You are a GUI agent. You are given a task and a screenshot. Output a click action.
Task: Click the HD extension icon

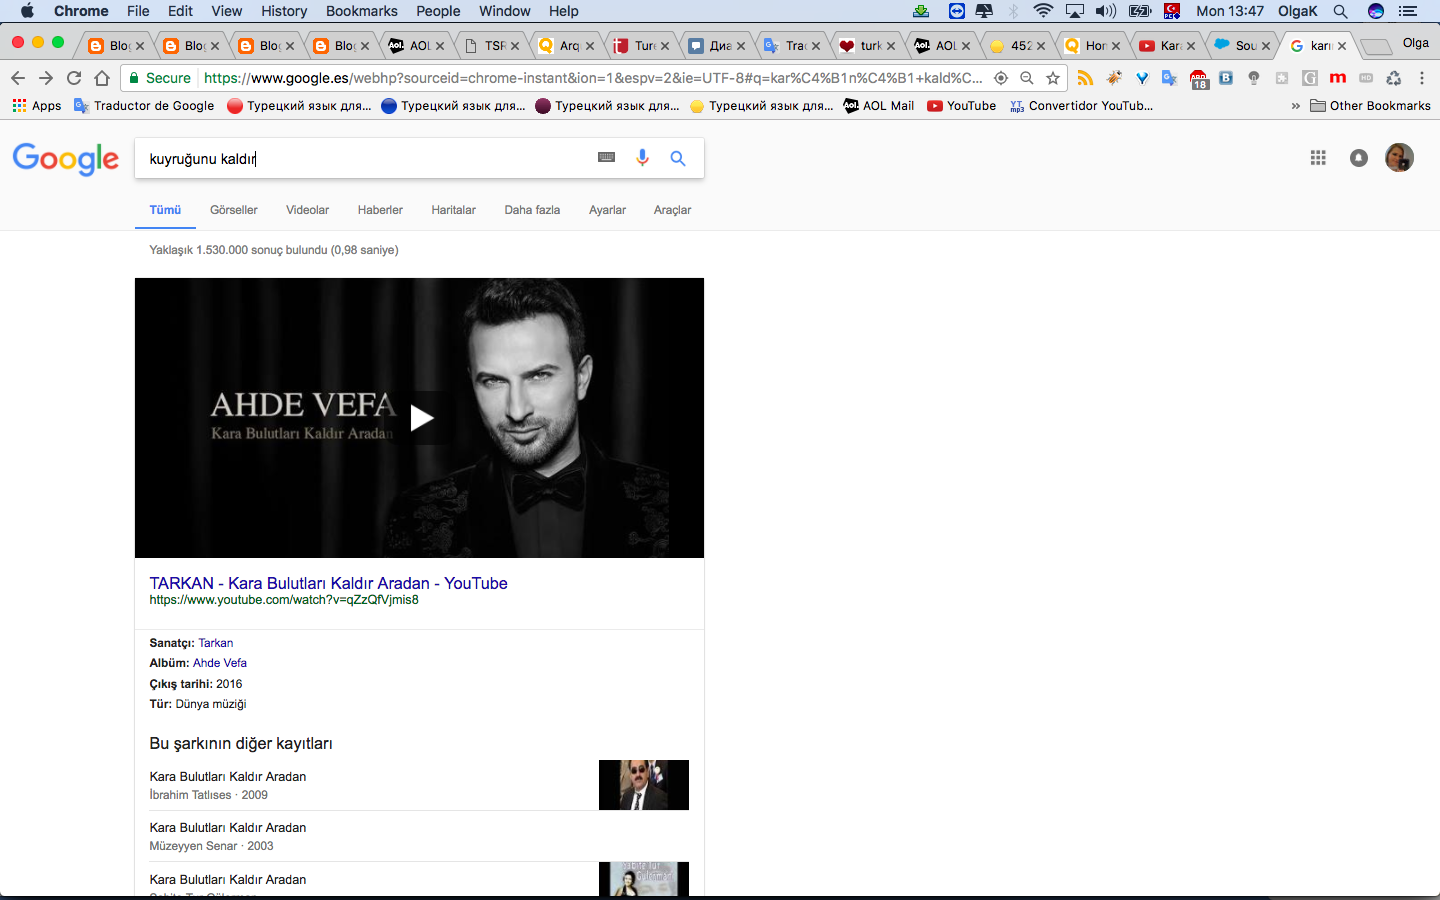1366,78
